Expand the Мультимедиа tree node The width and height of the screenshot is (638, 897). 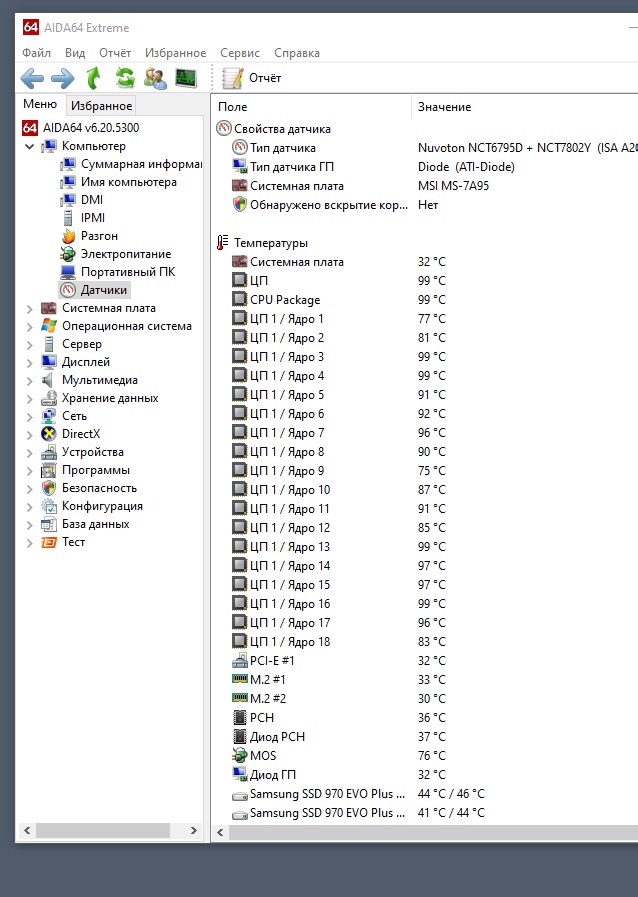tap(30, 381)
